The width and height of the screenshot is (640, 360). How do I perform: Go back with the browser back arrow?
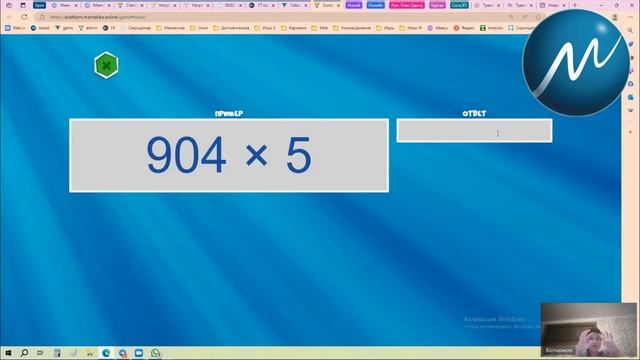[9, 17]
